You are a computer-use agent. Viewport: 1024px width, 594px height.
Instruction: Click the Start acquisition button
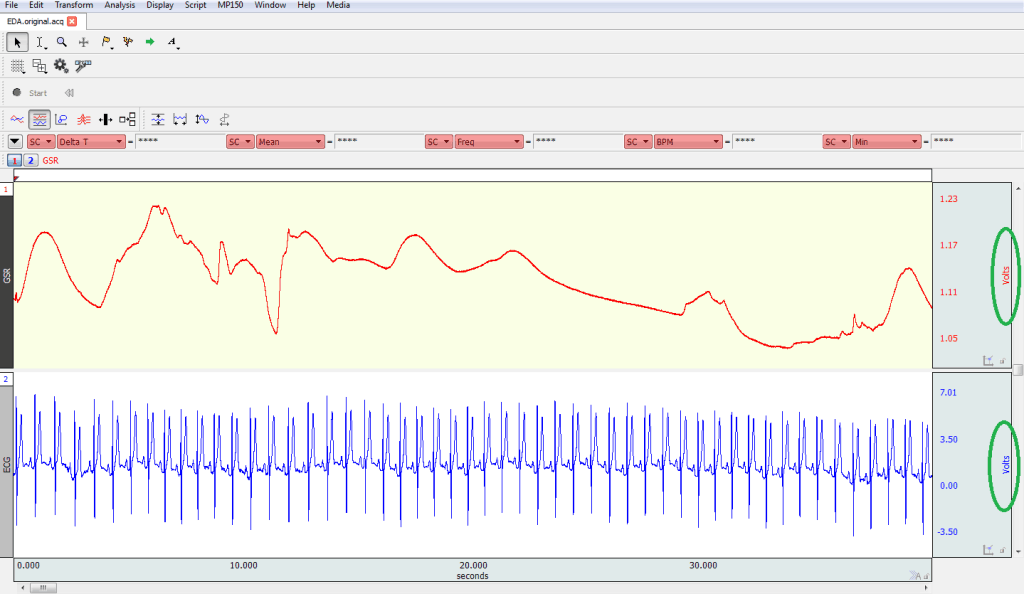coord(30,93)
